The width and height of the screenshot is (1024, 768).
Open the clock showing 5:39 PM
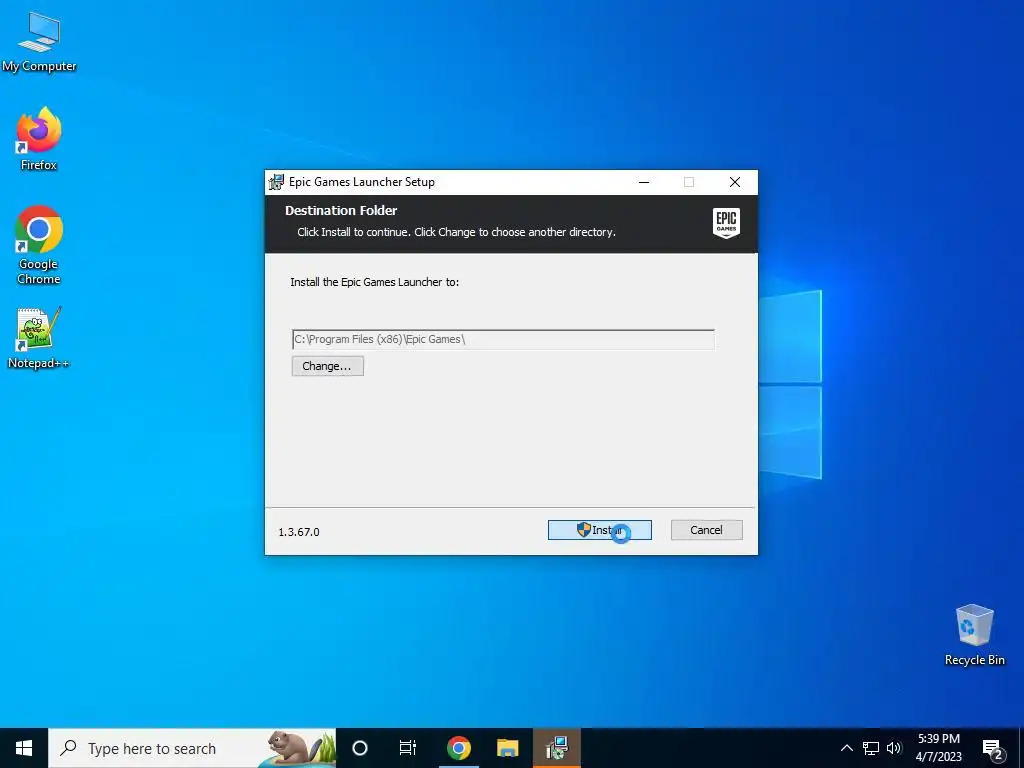[x=938, y=748]
